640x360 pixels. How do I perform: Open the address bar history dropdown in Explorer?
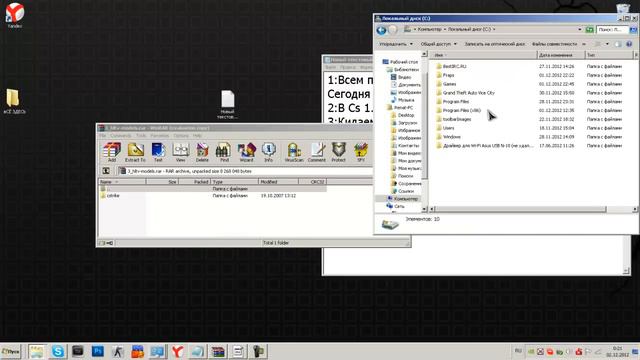pos(580,30)
